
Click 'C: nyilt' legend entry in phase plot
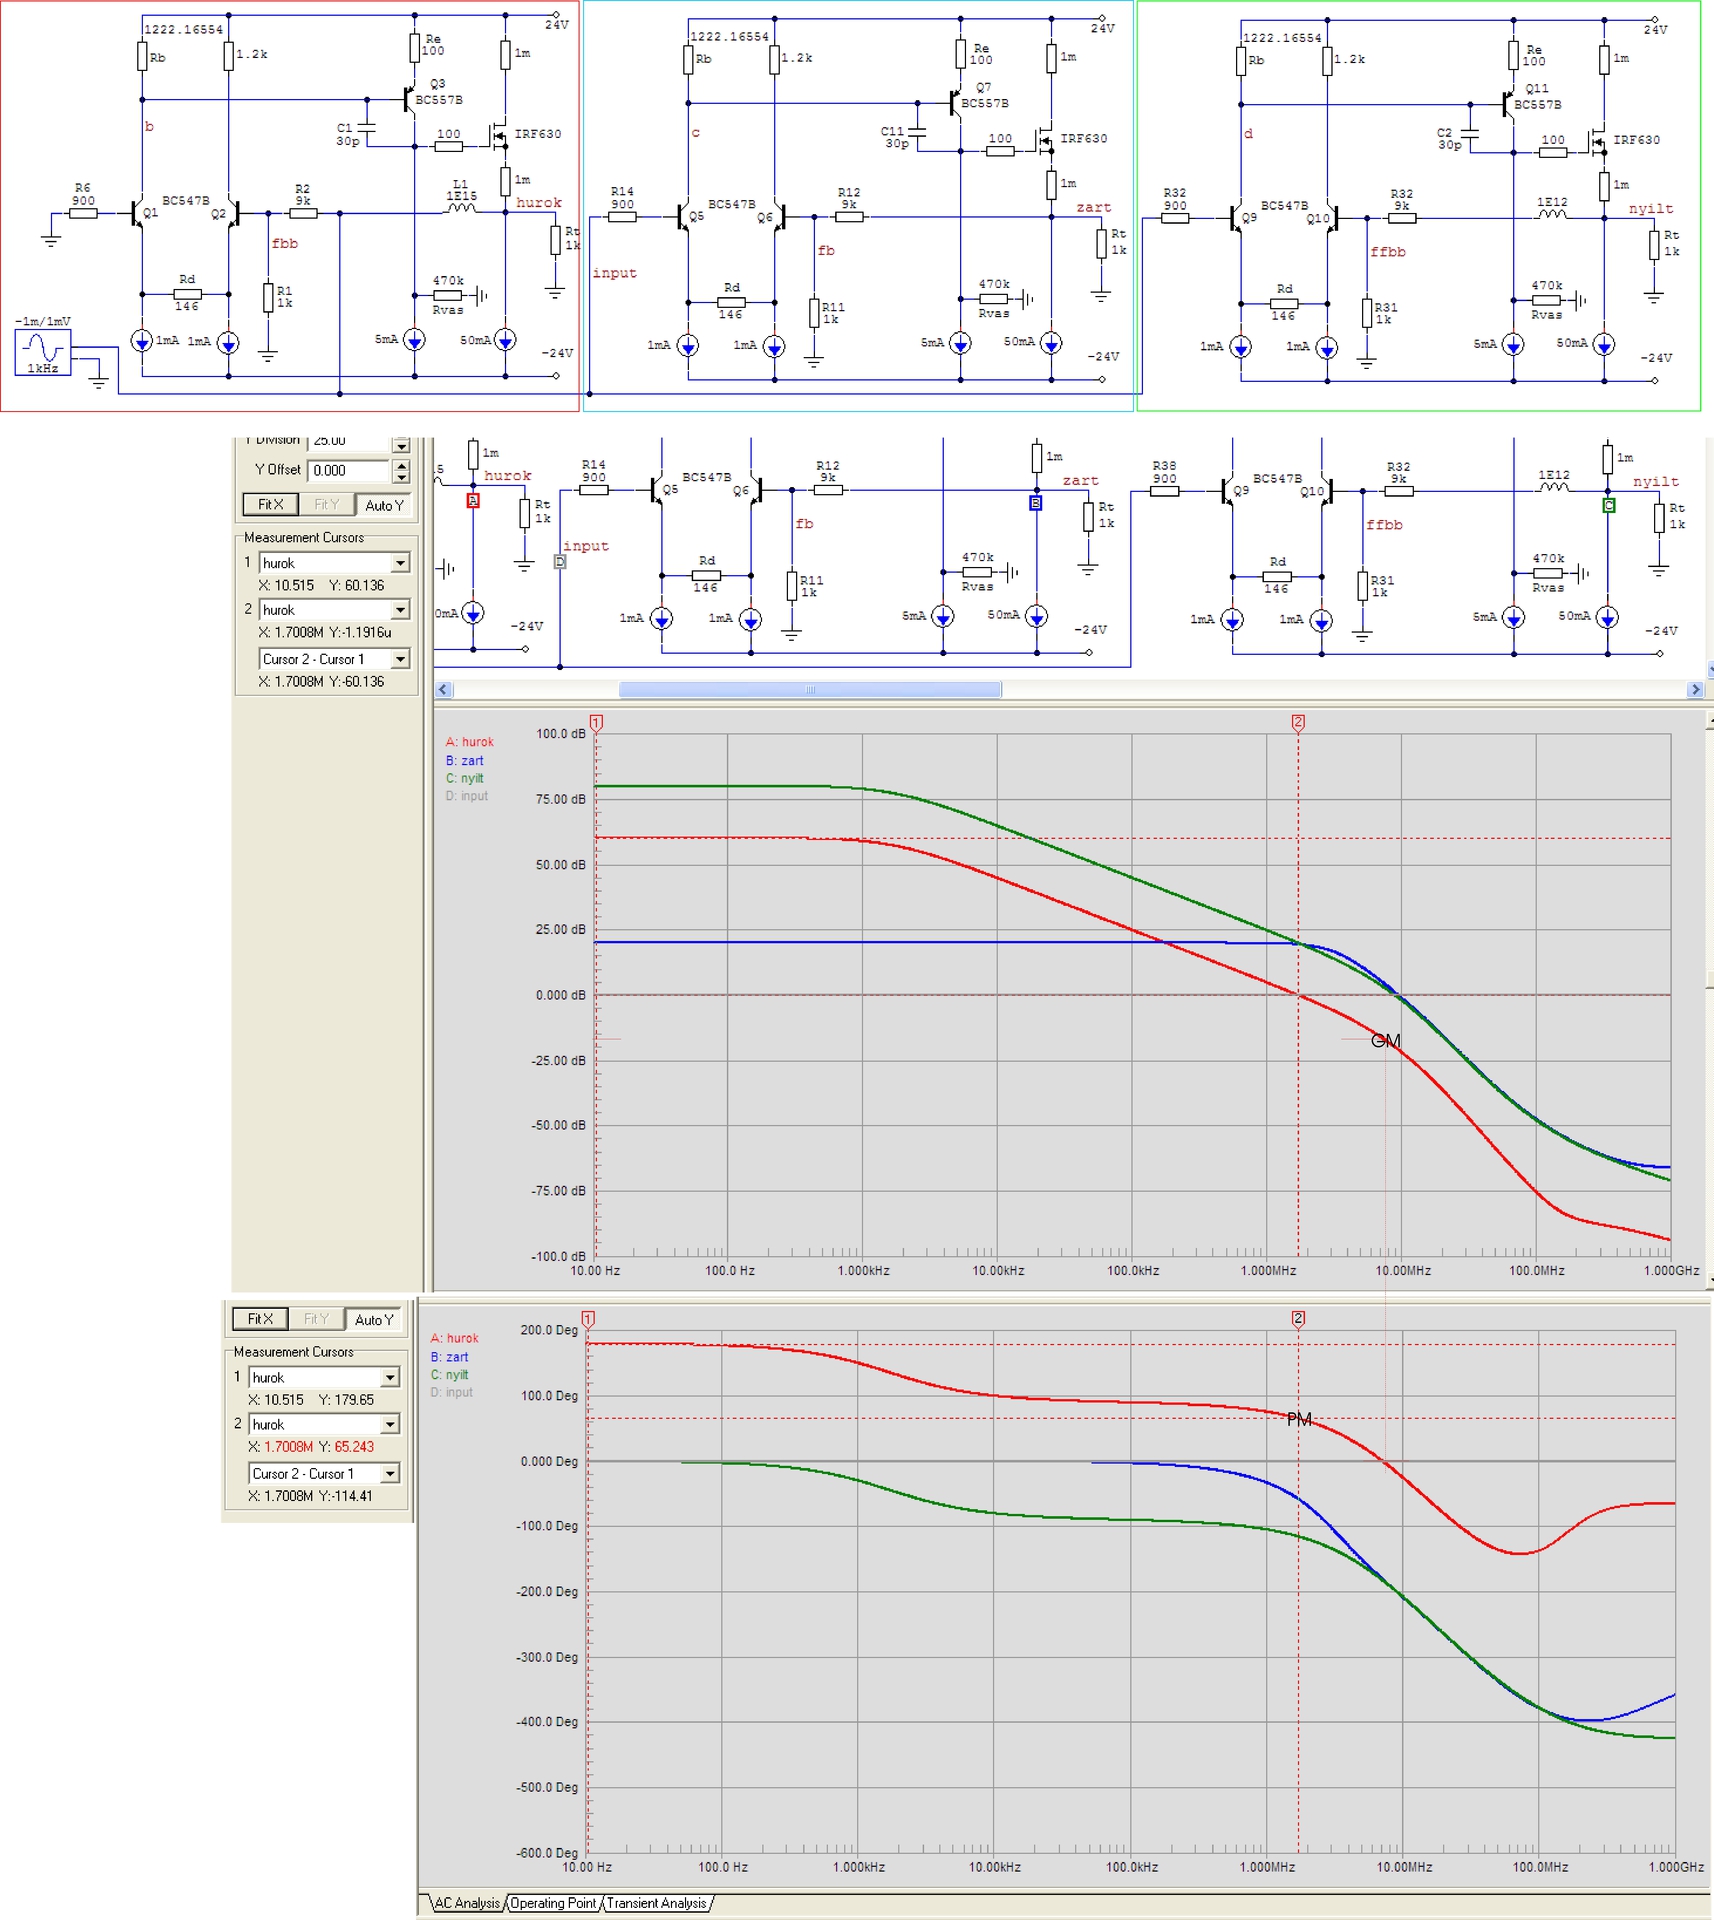click(x=449, y=1375)
